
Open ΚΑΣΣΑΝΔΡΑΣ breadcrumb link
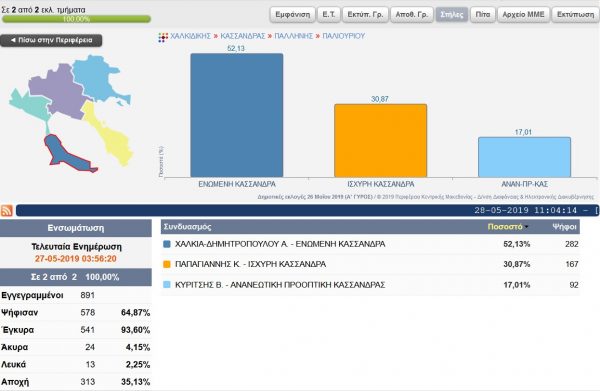pyautogui.click(x=243, y=36)
